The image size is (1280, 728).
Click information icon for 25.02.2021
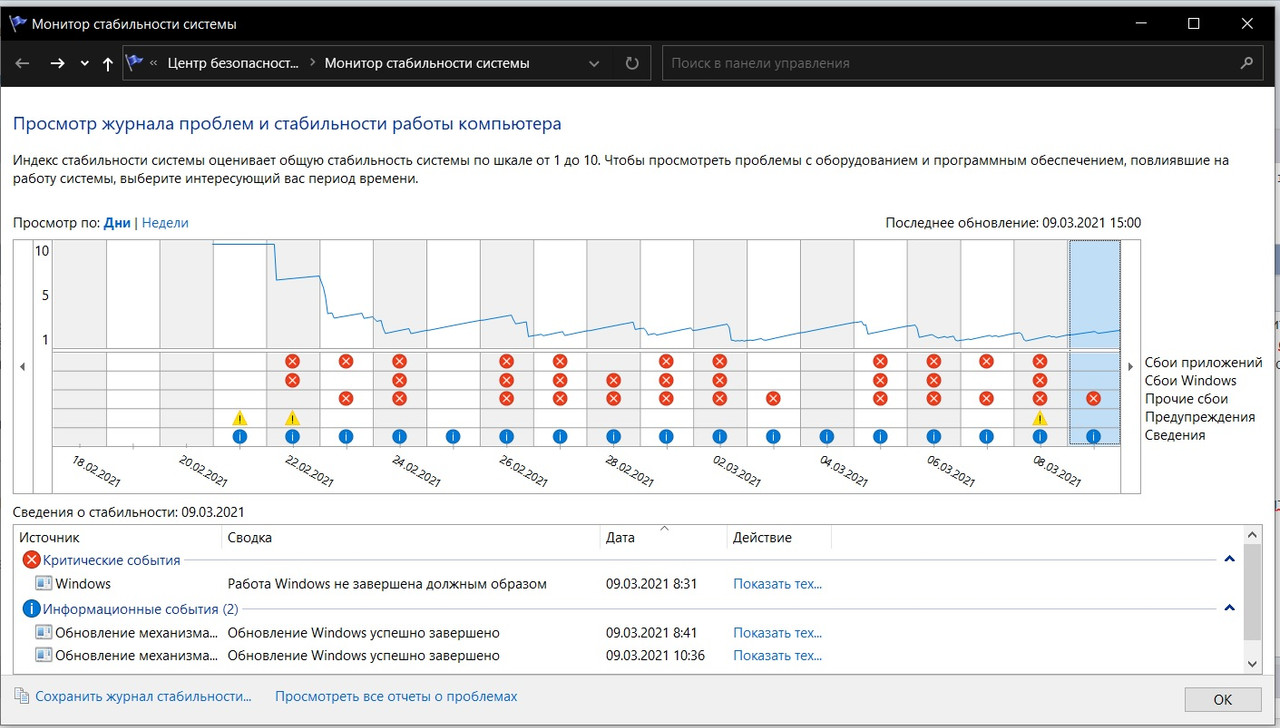pyautogui.click(x=453, y=436)
